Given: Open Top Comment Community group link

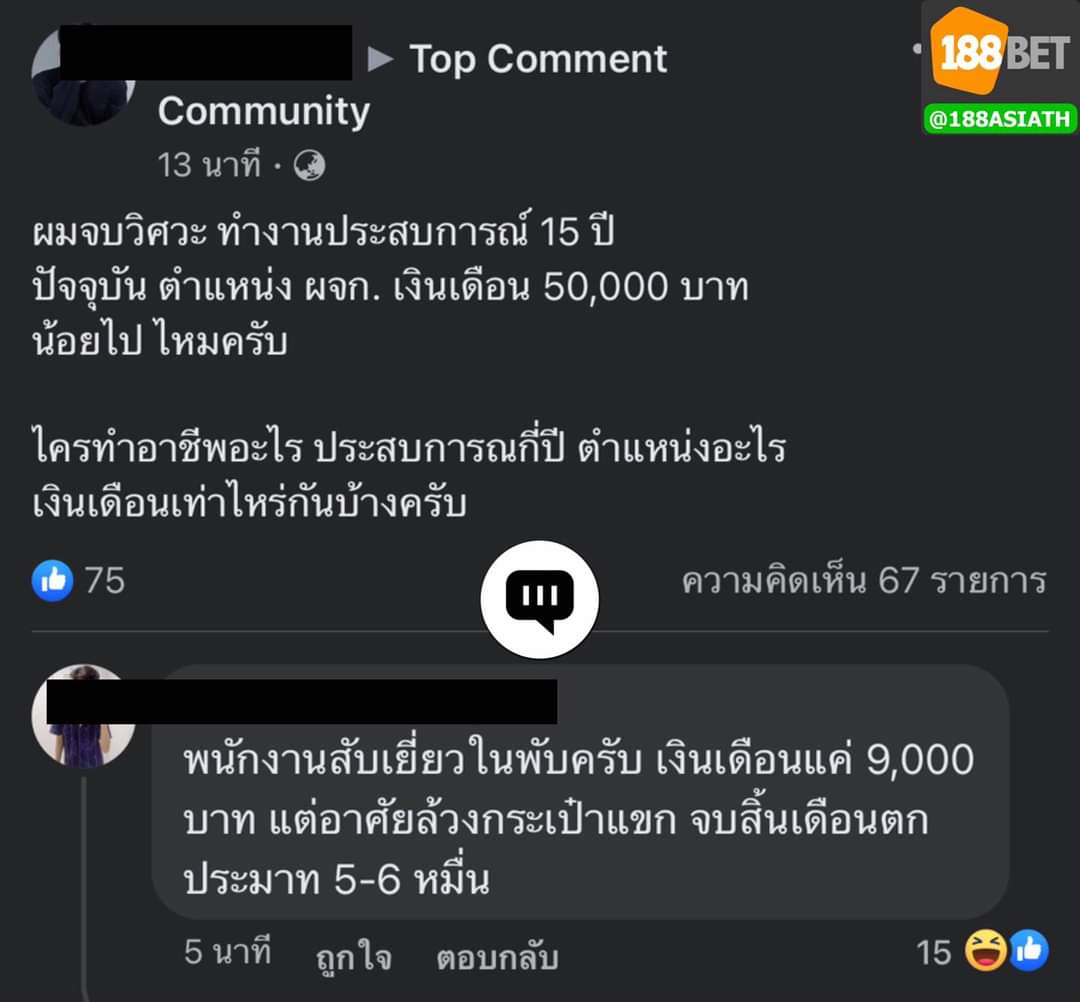Looking at the screenshot, I should [x=412, y=85].
